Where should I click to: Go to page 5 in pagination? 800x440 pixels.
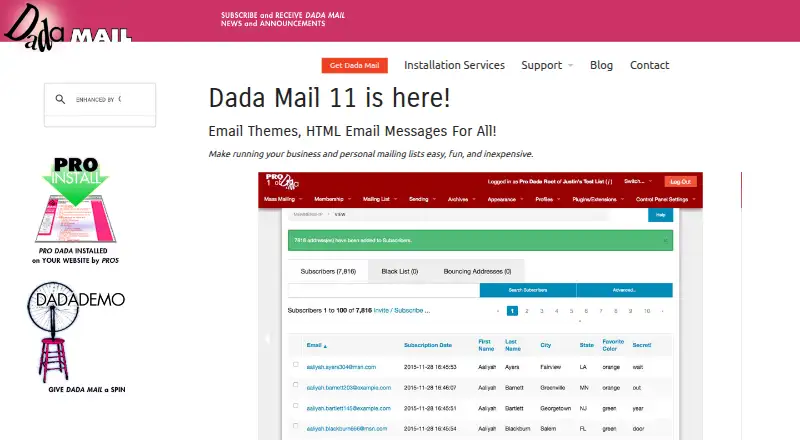point(571,311)
